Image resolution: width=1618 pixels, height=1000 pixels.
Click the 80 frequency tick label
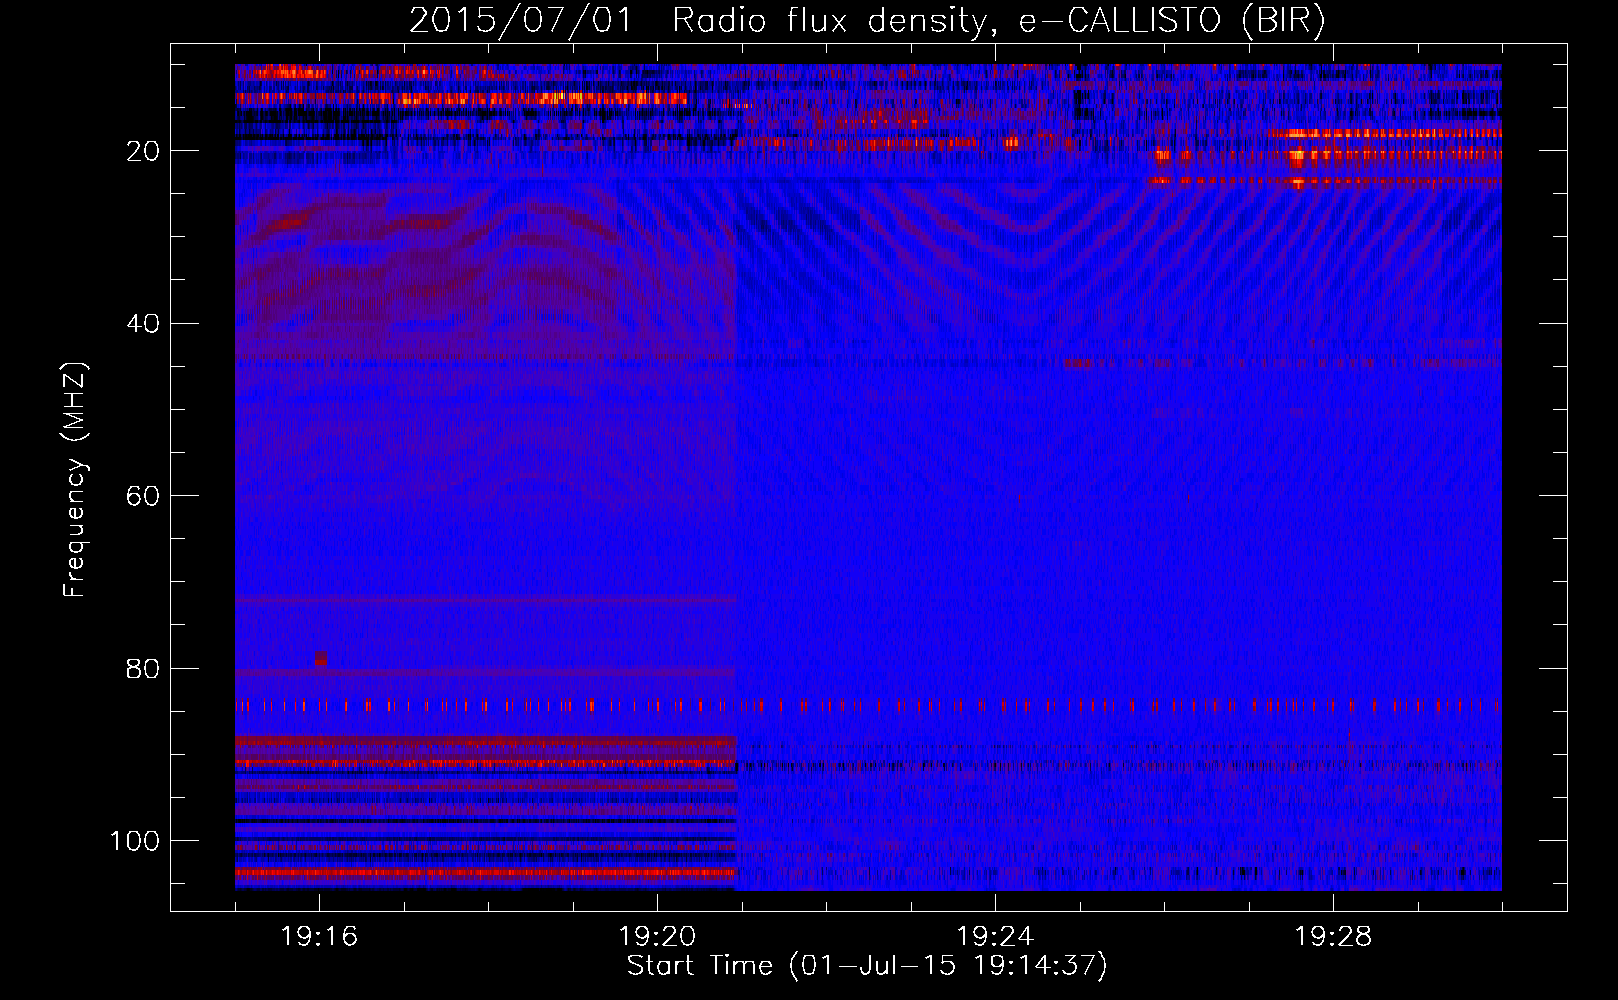(143, 669)
